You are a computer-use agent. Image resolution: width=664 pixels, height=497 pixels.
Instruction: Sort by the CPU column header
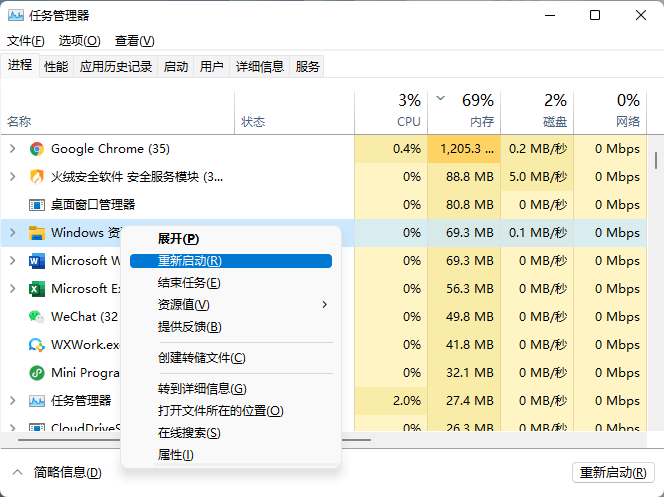[391, 113]
